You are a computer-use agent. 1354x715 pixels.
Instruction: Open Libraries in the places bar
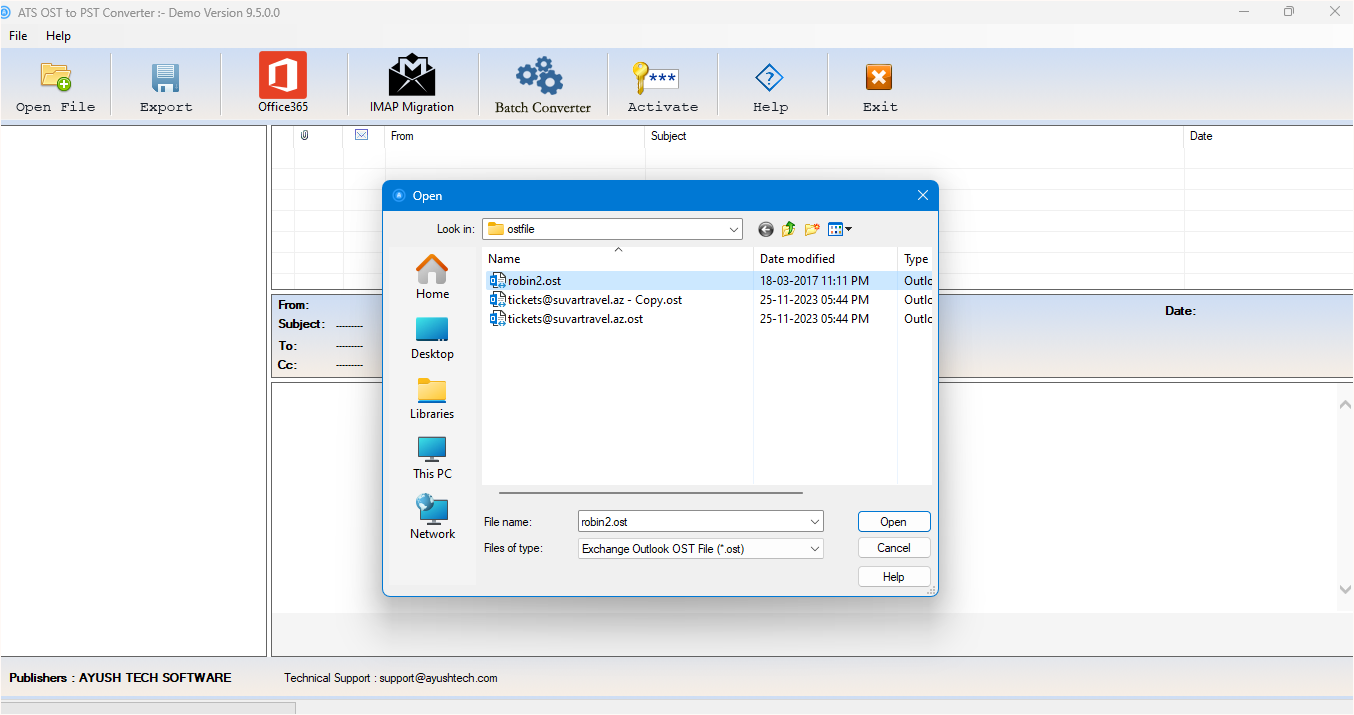432,398
